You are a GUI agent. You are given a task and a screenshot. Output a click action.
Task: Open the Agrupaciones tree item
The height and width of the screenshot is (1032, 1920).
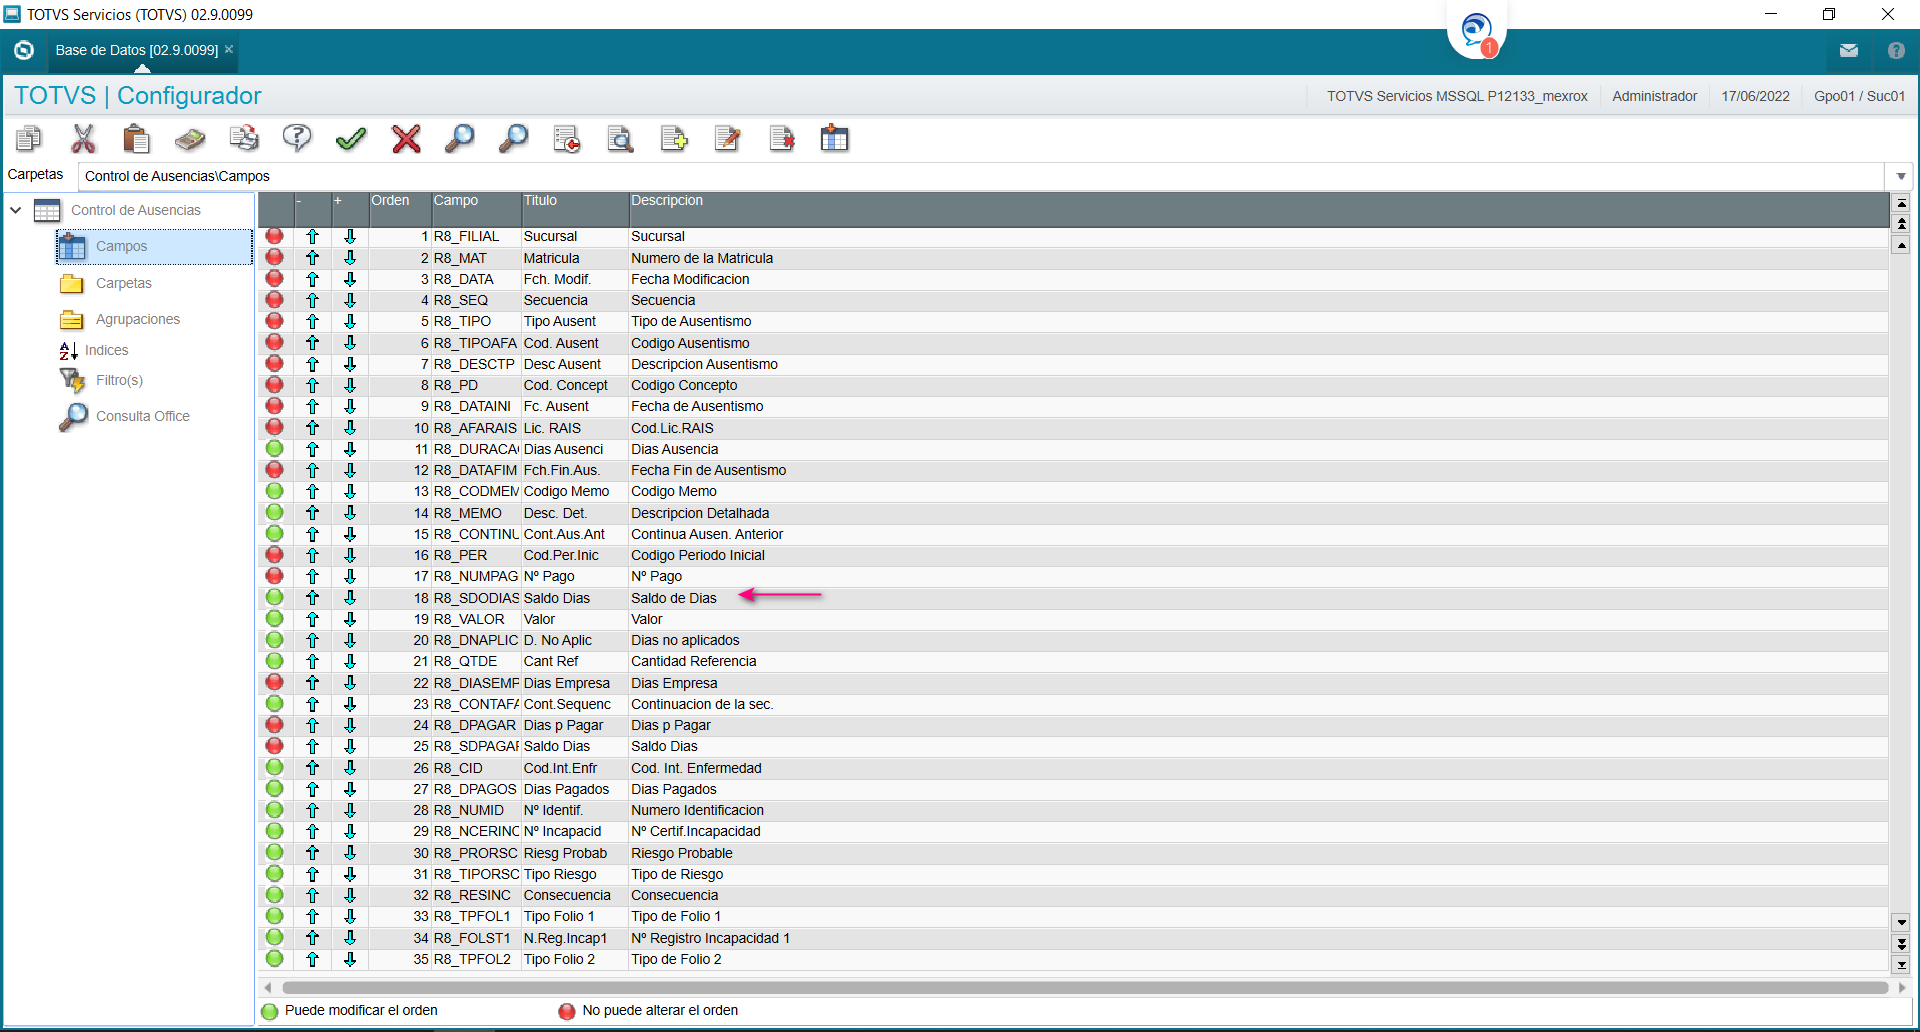tap(138, 319)
